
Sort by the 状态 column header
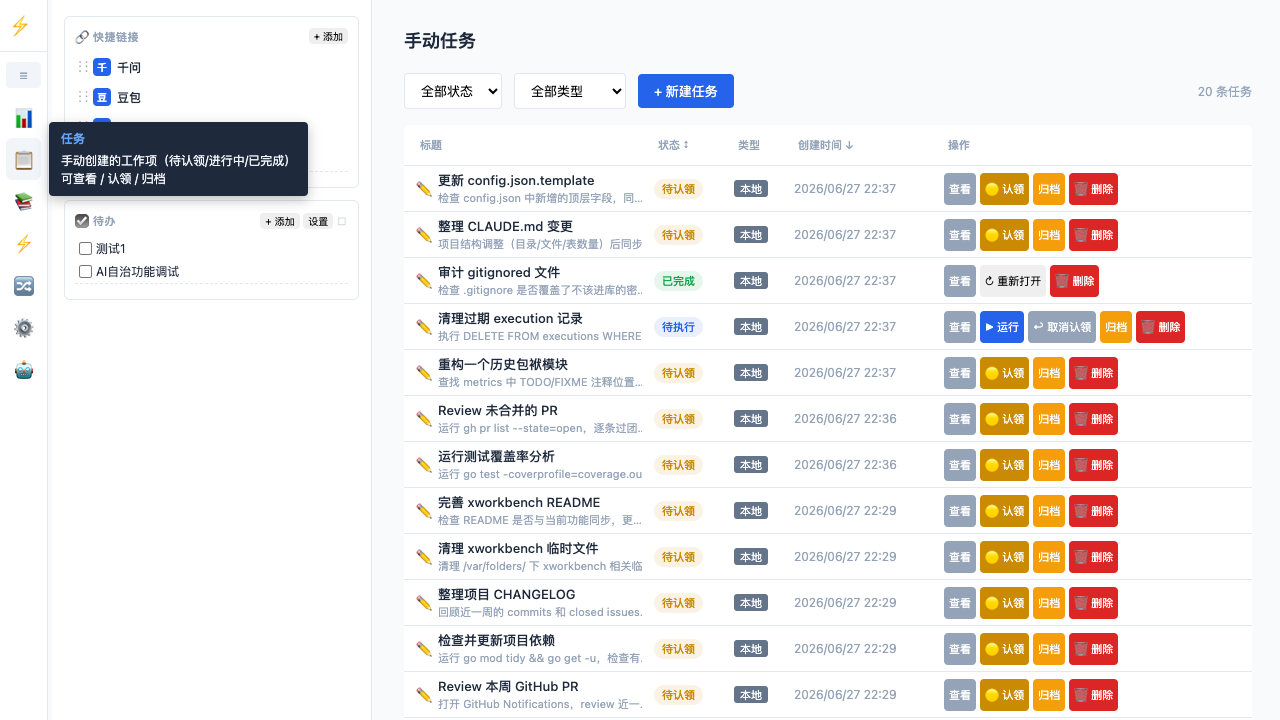[x=673, y=145]
